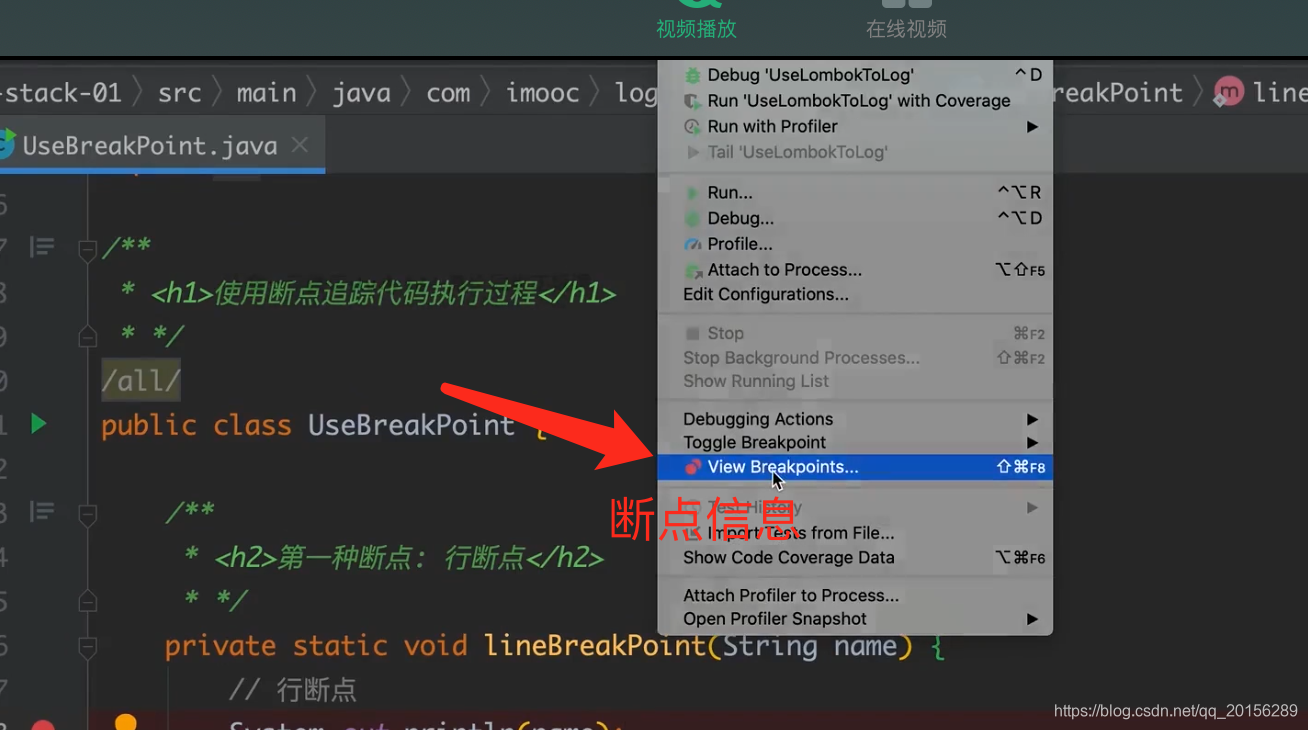This screenshot has height=730, width=1308.
Task: Collapse the class Javadoc comment fold
Action: (87, 248)
